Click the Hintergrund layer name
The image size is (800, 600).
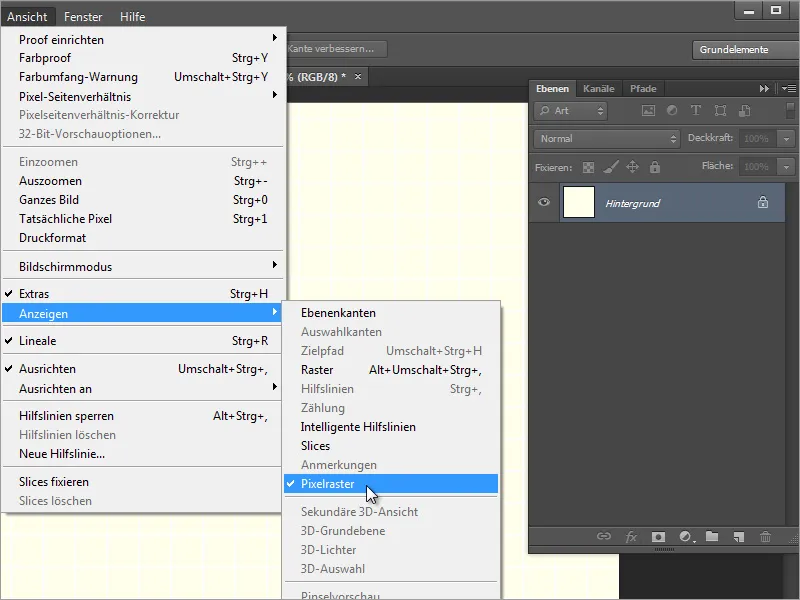pos(632,204)
